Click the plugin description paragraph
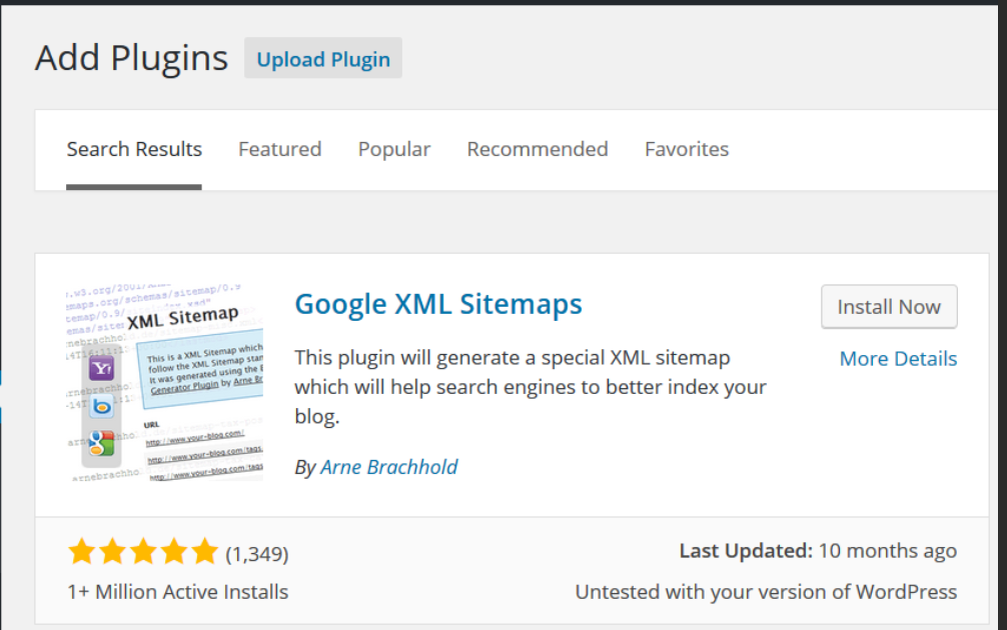This screenshot has width=1007, height=630. pyautogui.click(x=530, y=387)
